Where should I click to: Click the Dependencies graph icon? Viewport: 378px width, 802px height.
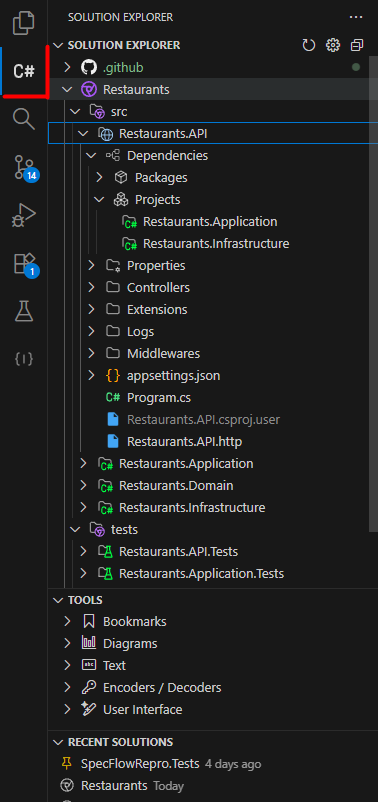pos(113,155)
